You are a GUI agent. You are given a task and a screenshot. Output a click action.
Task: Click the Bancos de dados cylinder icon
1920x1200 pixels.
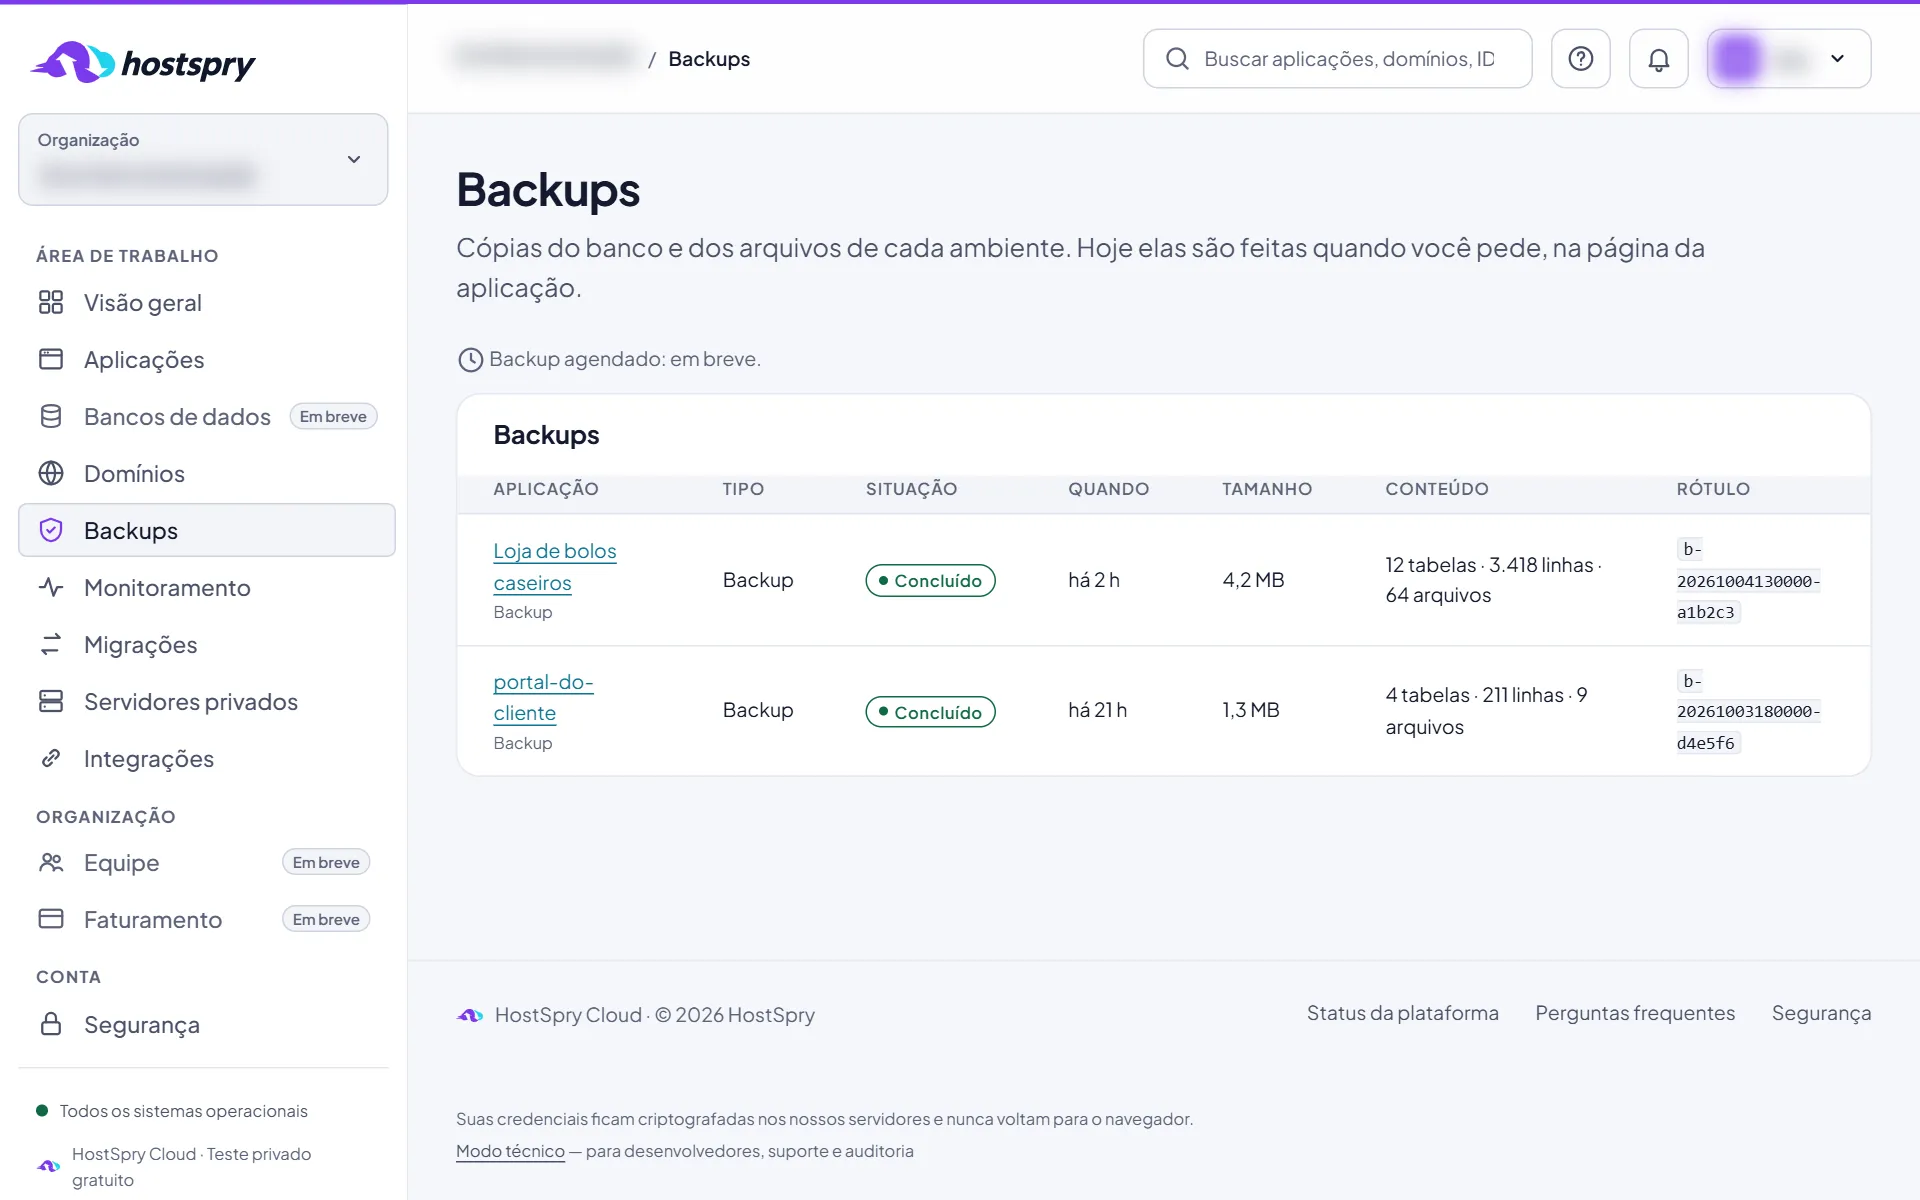click(51, 416)
